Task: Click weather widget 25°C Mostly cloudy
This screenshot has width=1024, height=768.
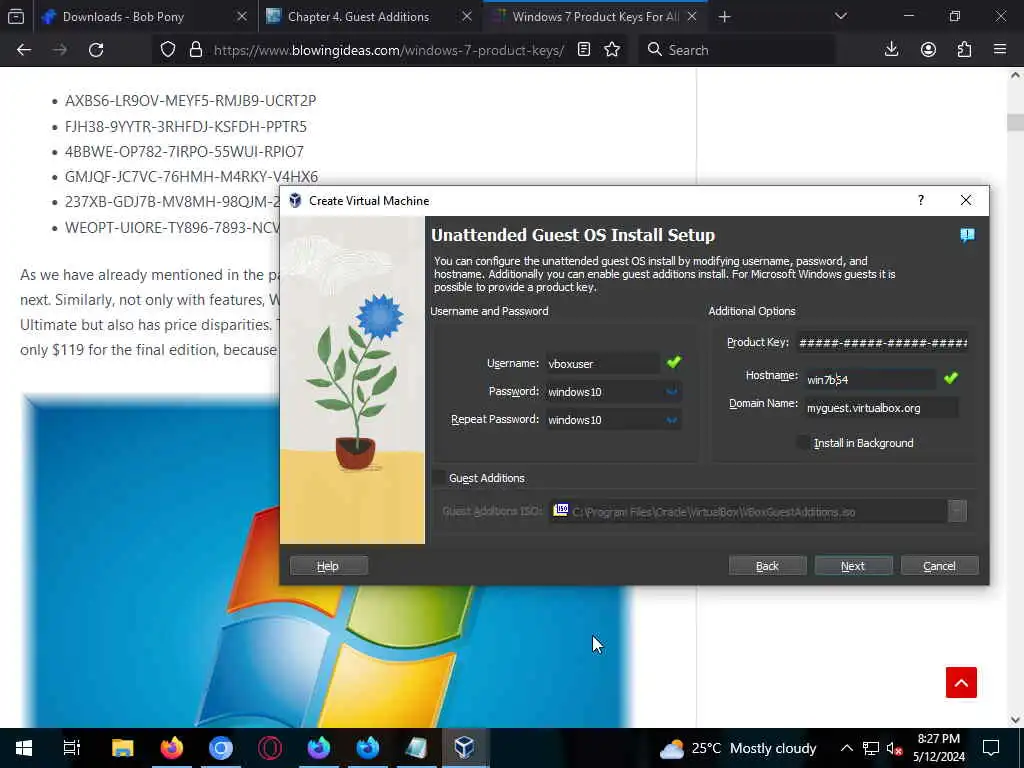Action: 737,748
